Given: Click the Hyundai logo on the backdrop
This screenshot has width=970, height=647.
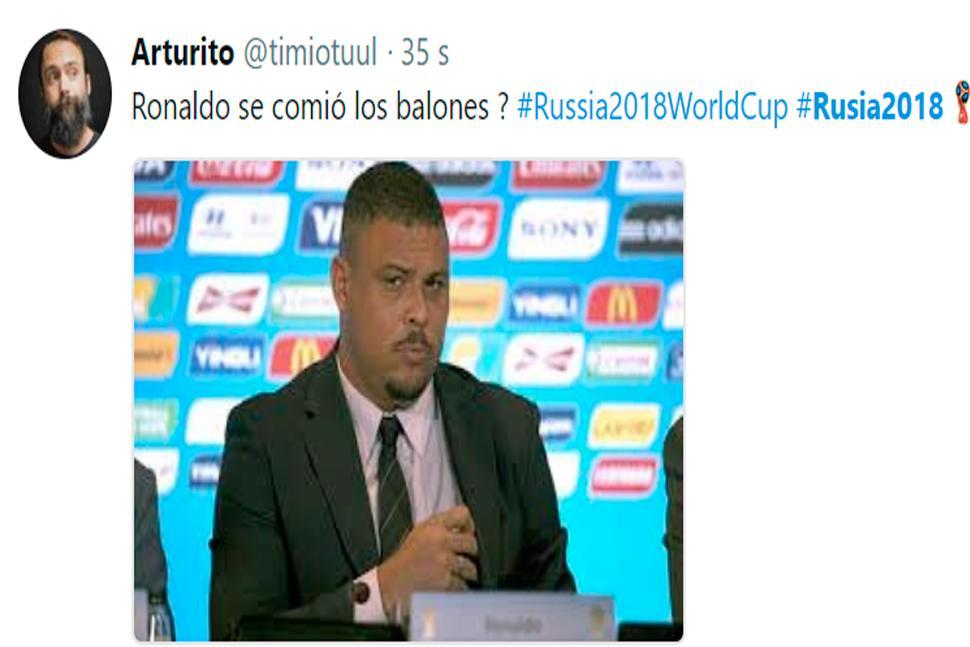Looking at the screenshot, I should pyautogui.click(x=238, y=224).
